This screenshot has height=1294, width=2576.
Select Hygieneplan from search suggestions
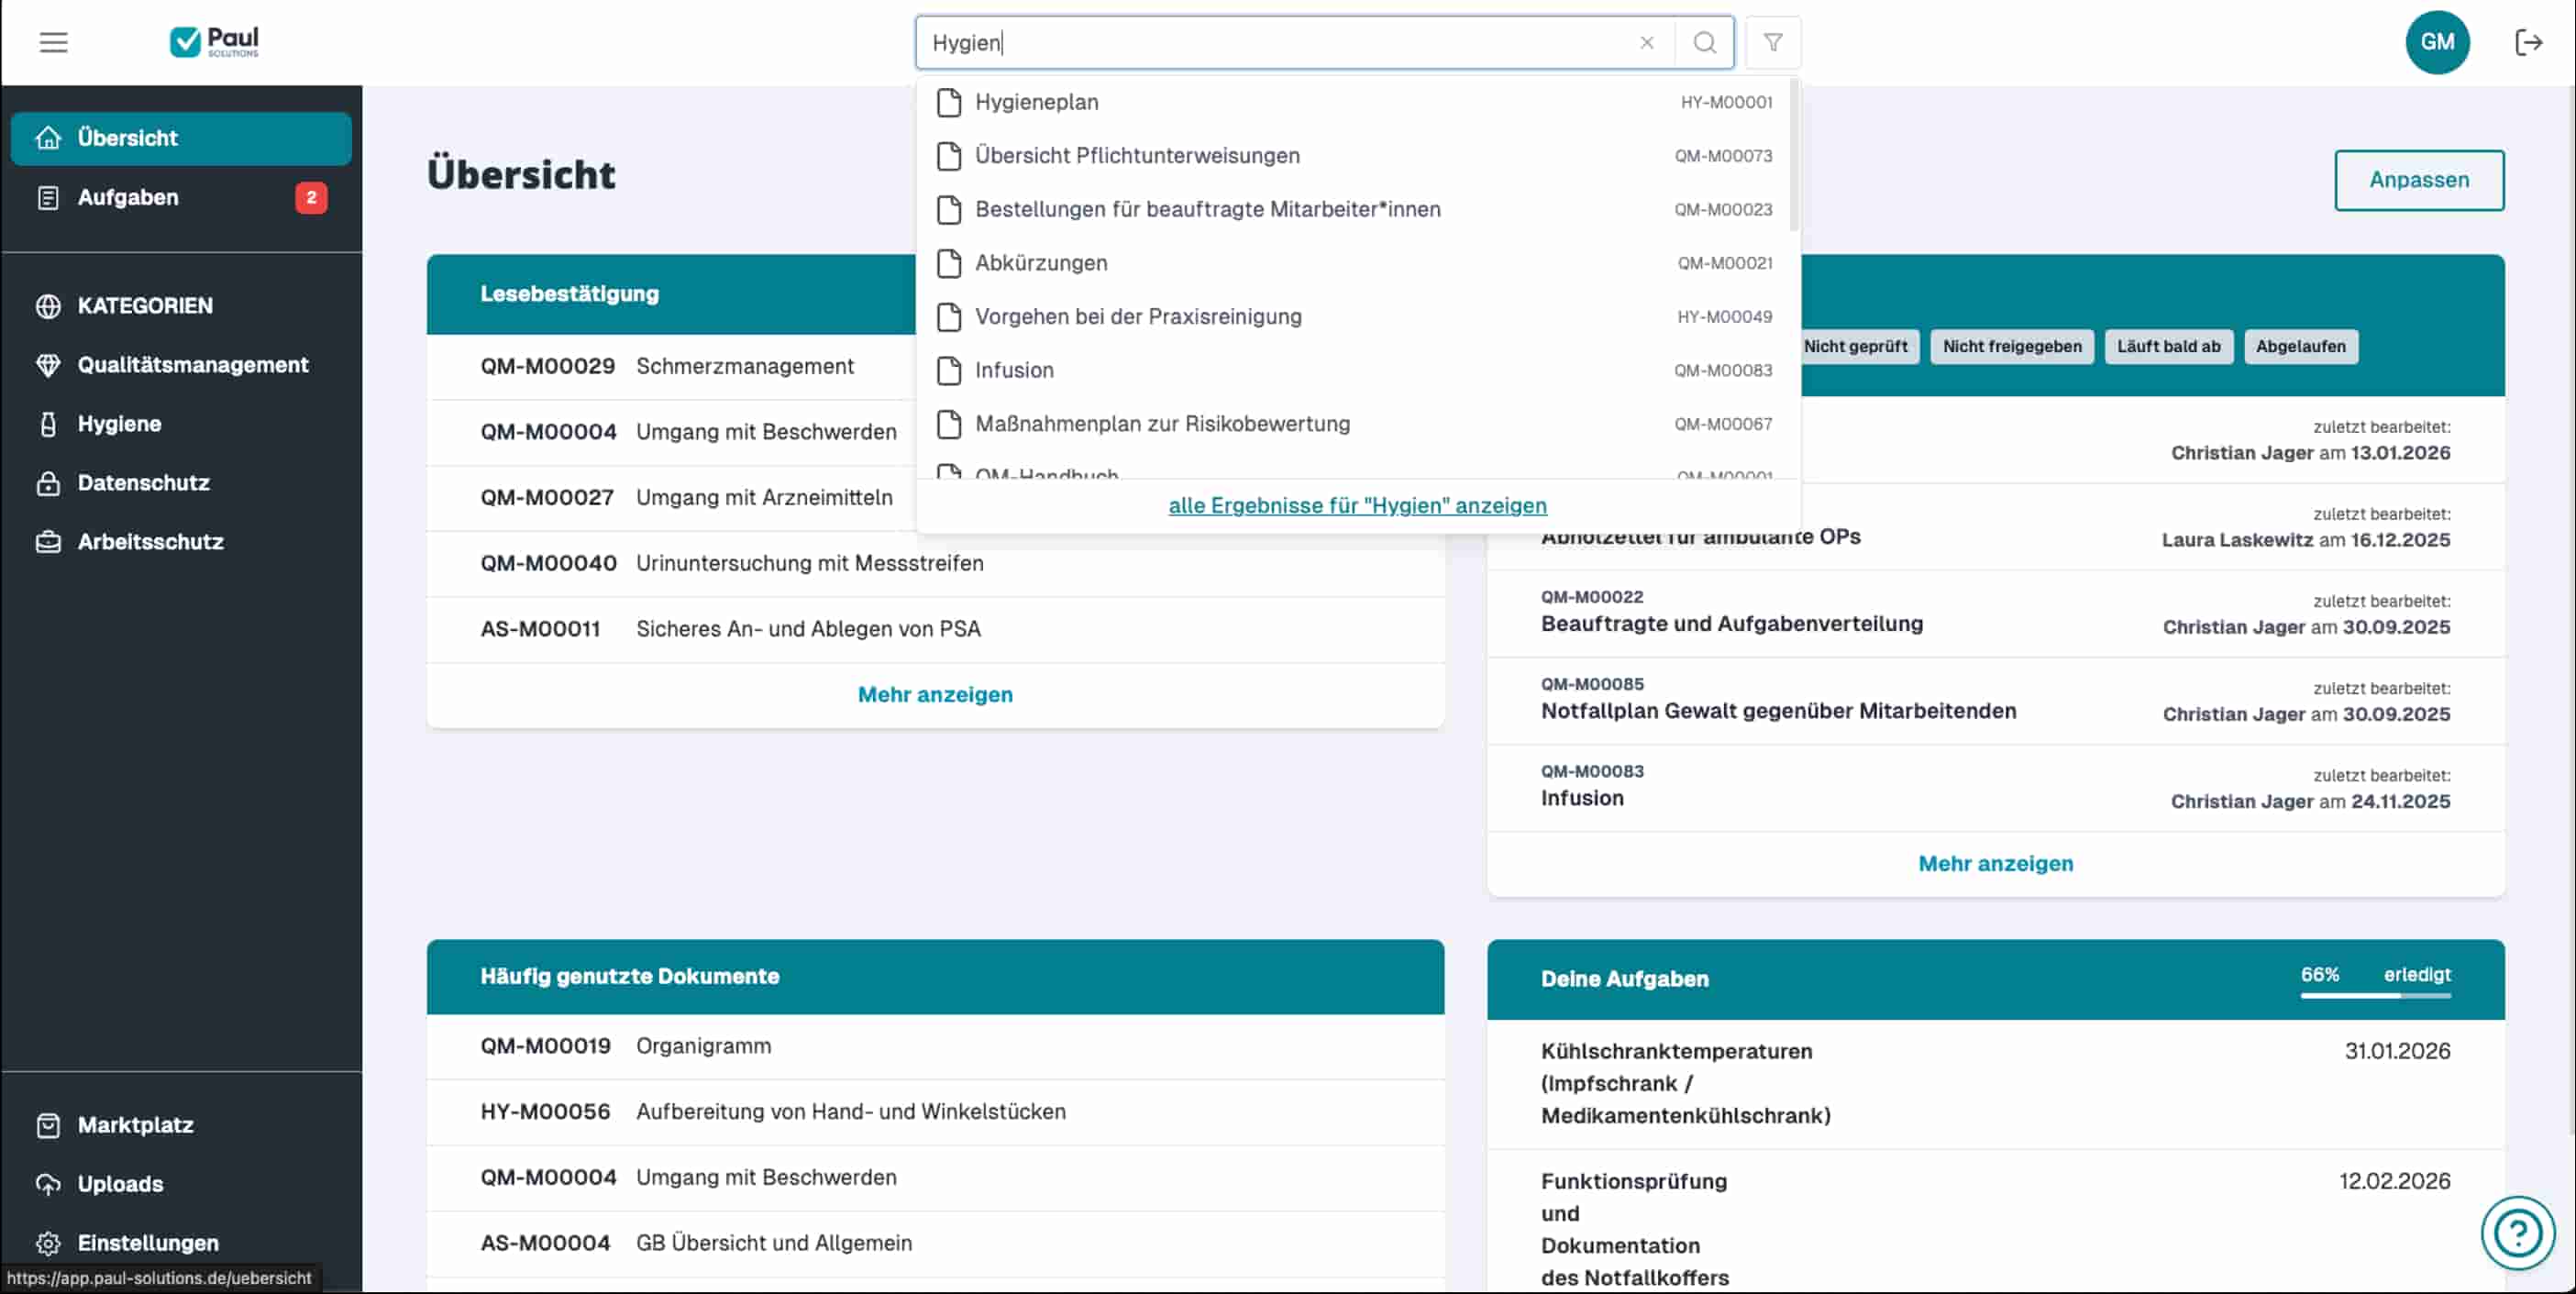pyautogui.click(x=1036, y=102)
